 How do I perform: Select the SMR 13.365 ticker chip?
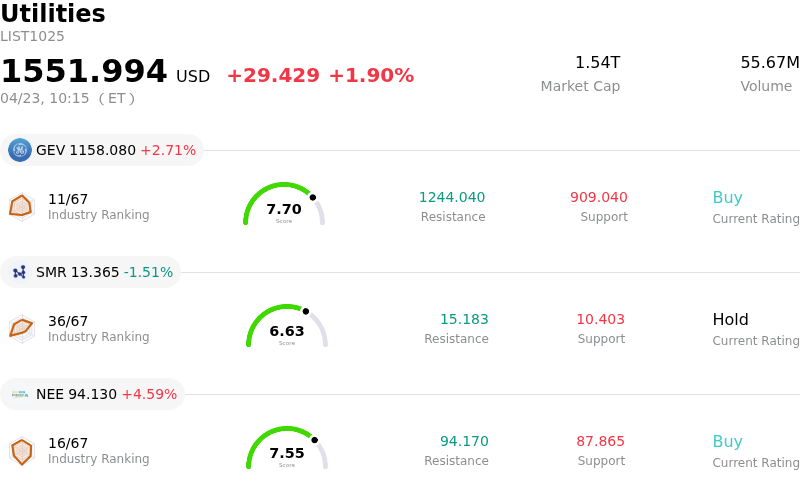pos(91,272)
